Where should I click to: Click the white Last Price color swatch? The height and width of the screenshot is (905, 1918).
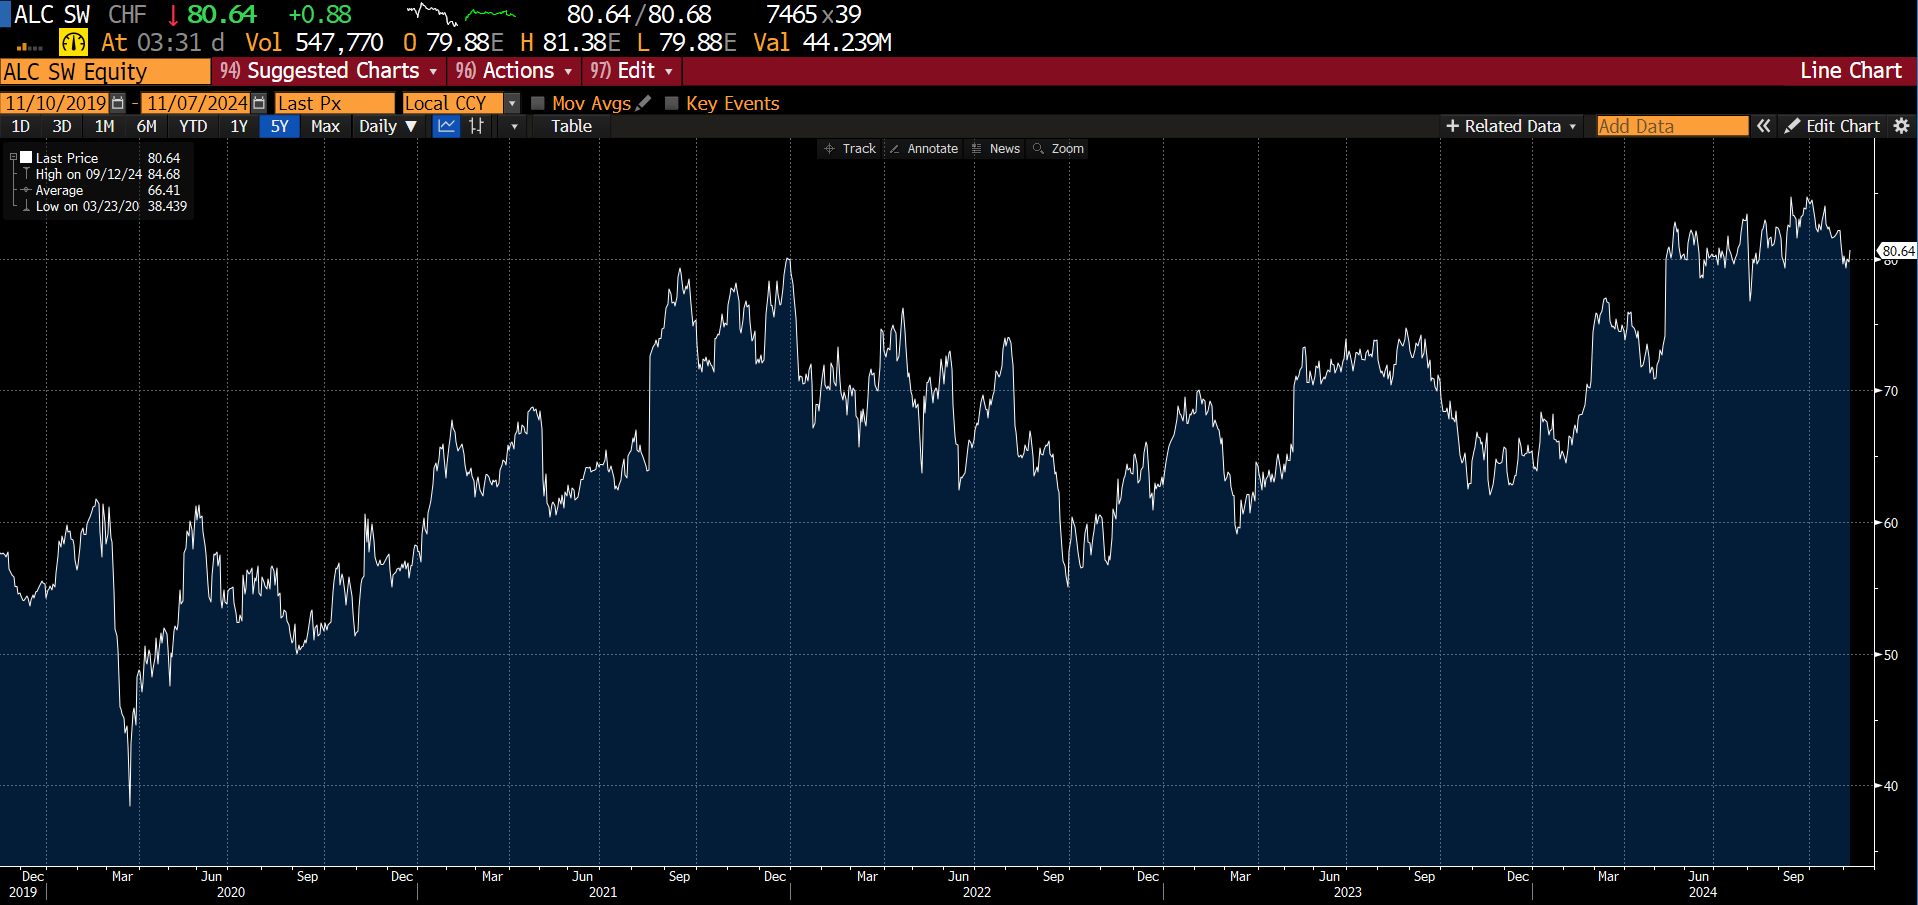(x=27, y=158)
